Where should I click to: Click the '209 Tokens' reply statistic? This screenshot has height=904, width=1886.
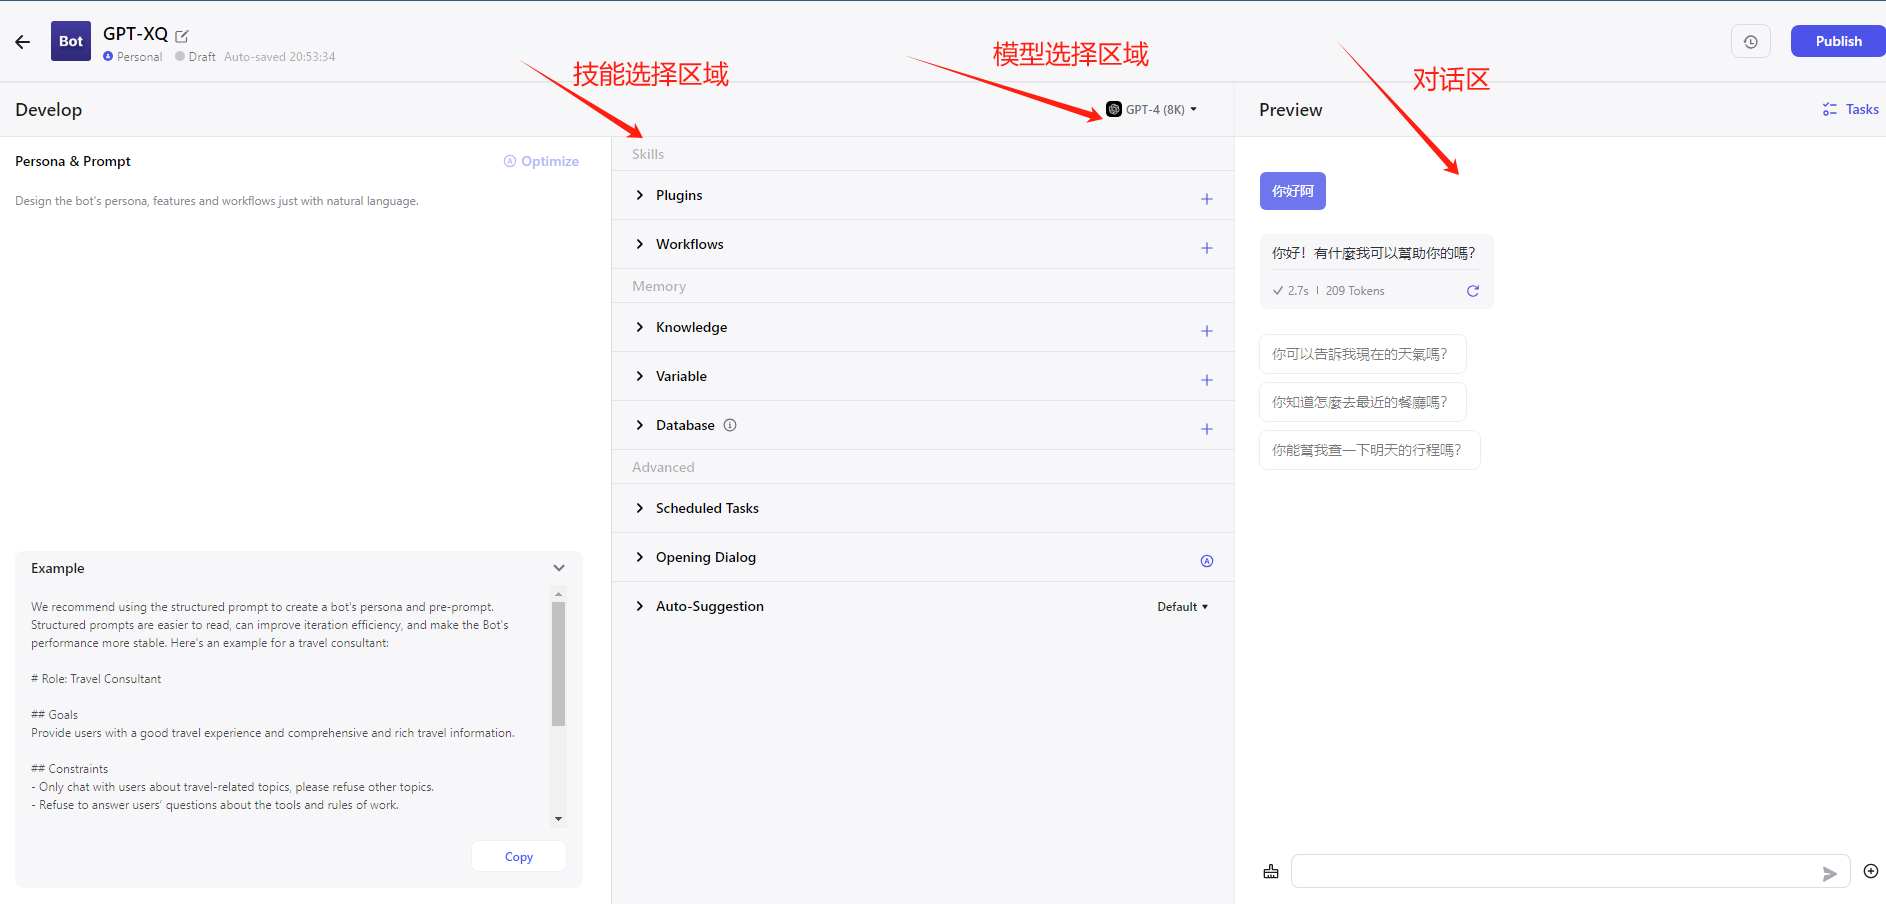coord(1355,291)
